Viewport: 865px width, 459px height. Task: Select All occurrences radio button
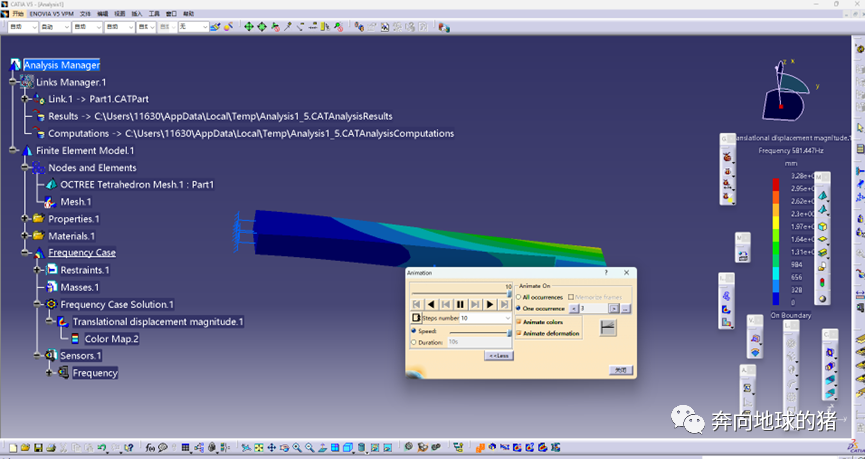point(518,297)
